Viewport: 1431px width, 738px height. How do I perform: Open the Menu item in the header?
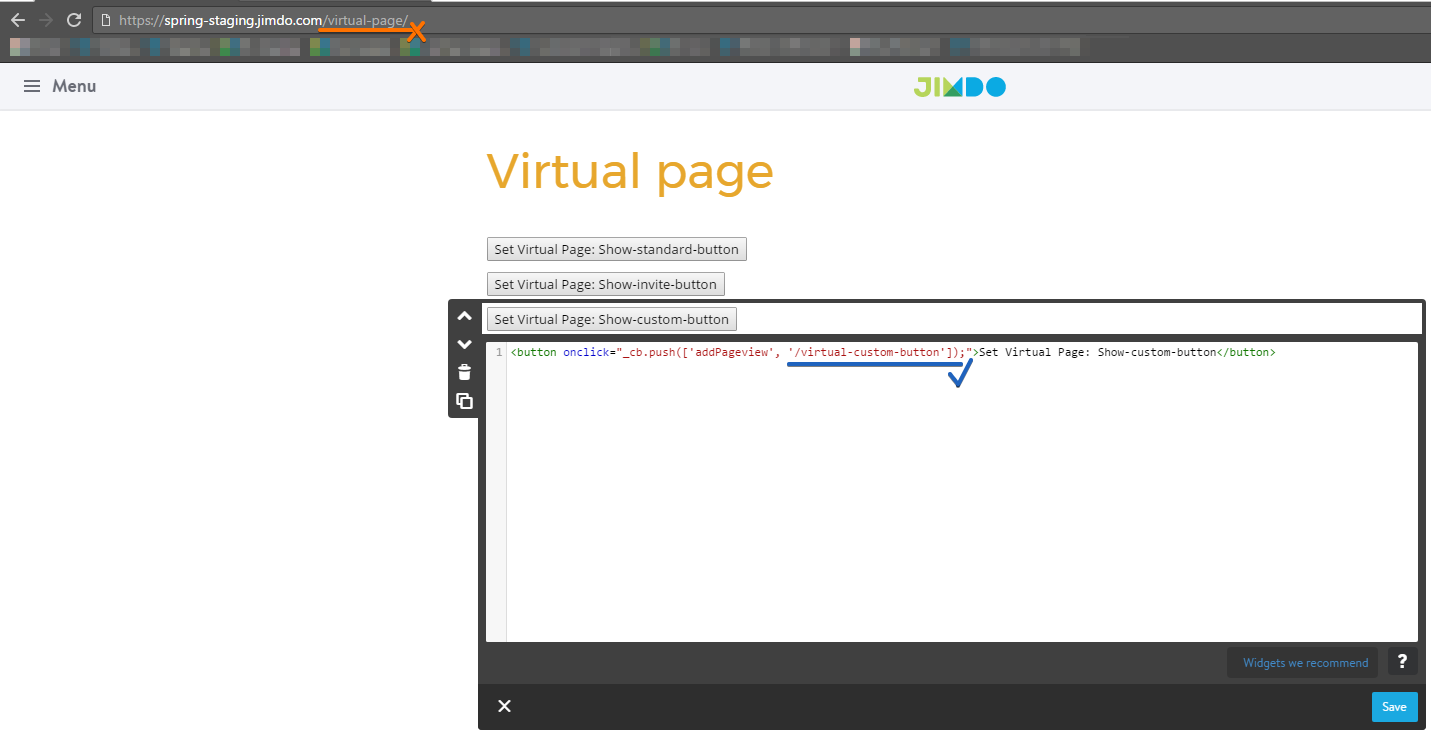[x=74, y=86]
